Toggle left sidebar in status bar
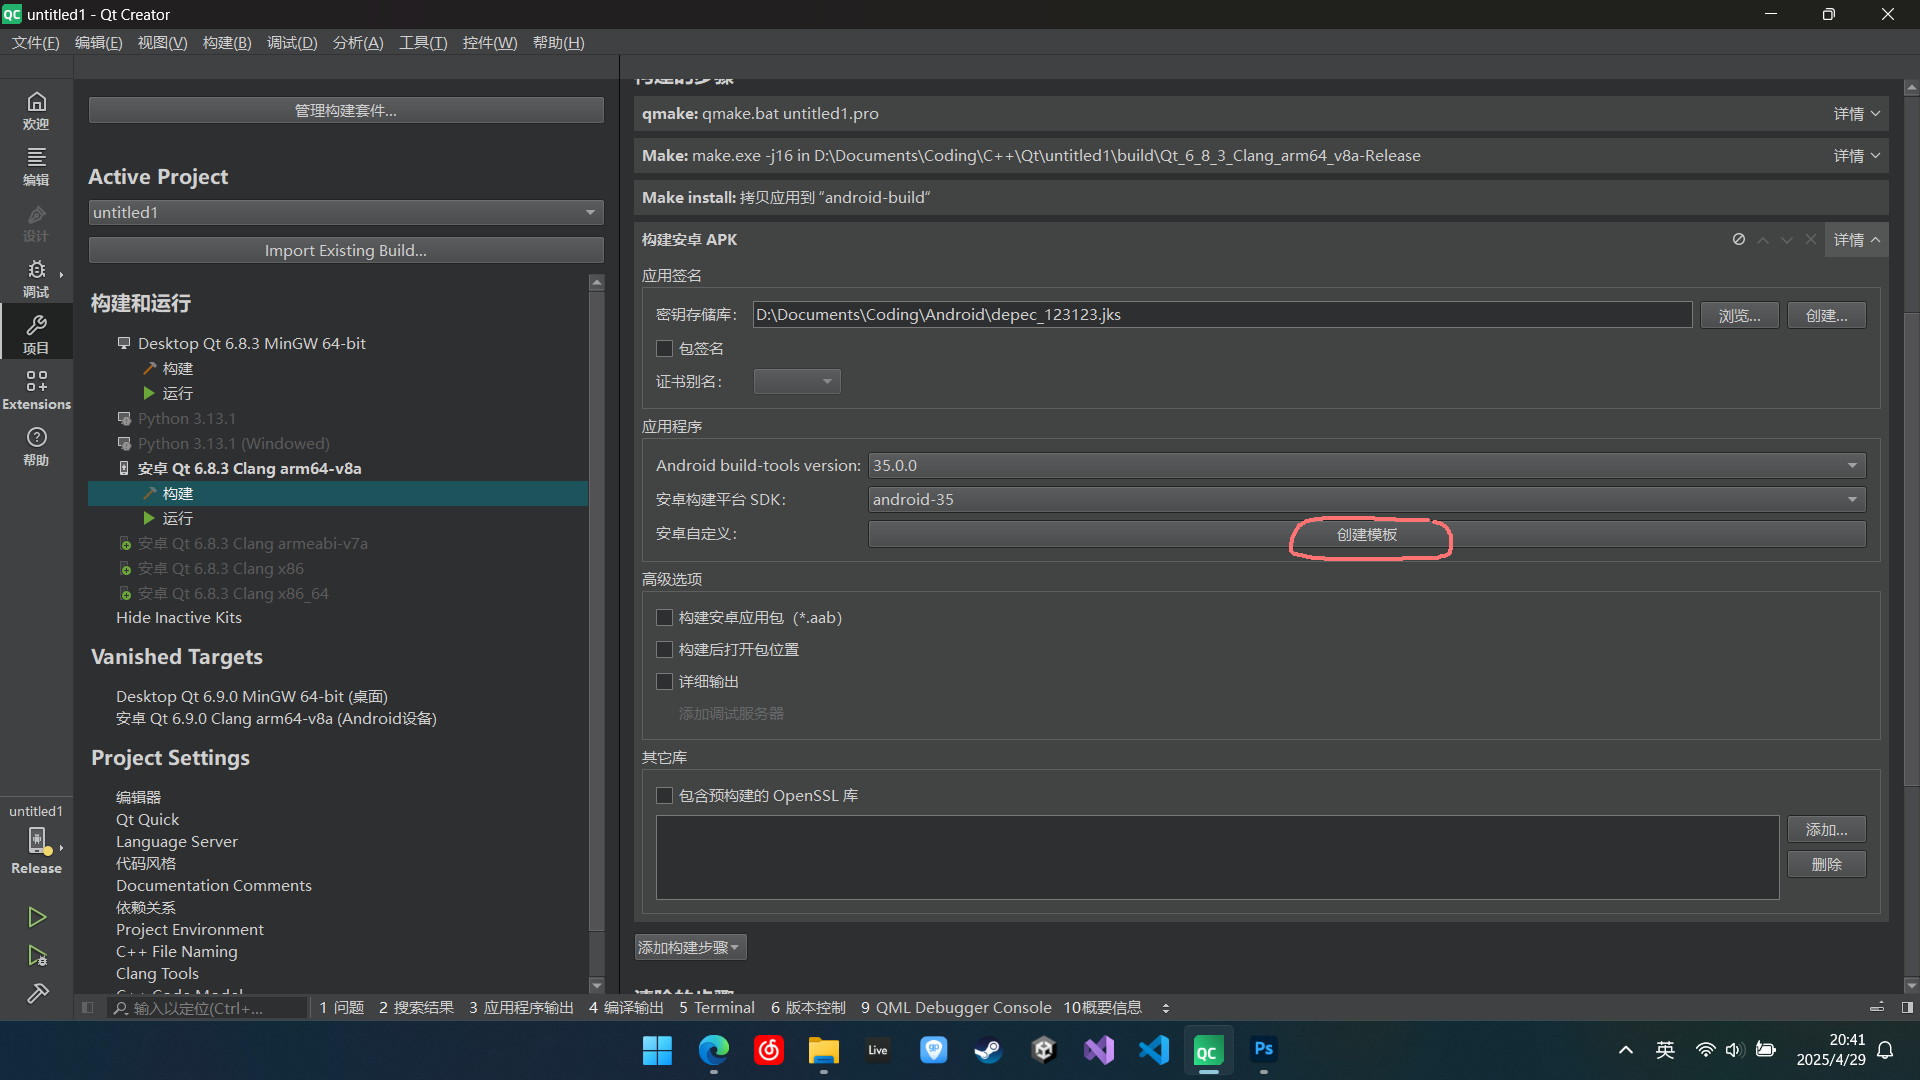This screenshot has width=1920, height=1080. pos(88,1008)
